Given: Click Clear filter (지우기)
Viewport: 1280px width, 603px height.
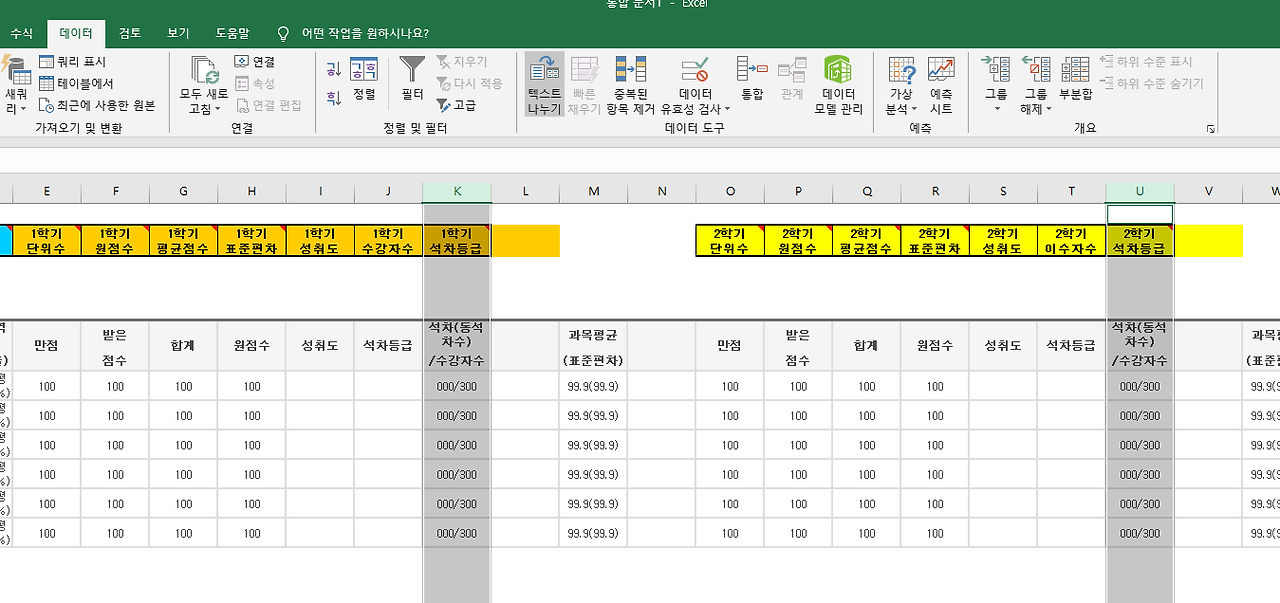Looking at the screenshot, I should coord(462,62).
